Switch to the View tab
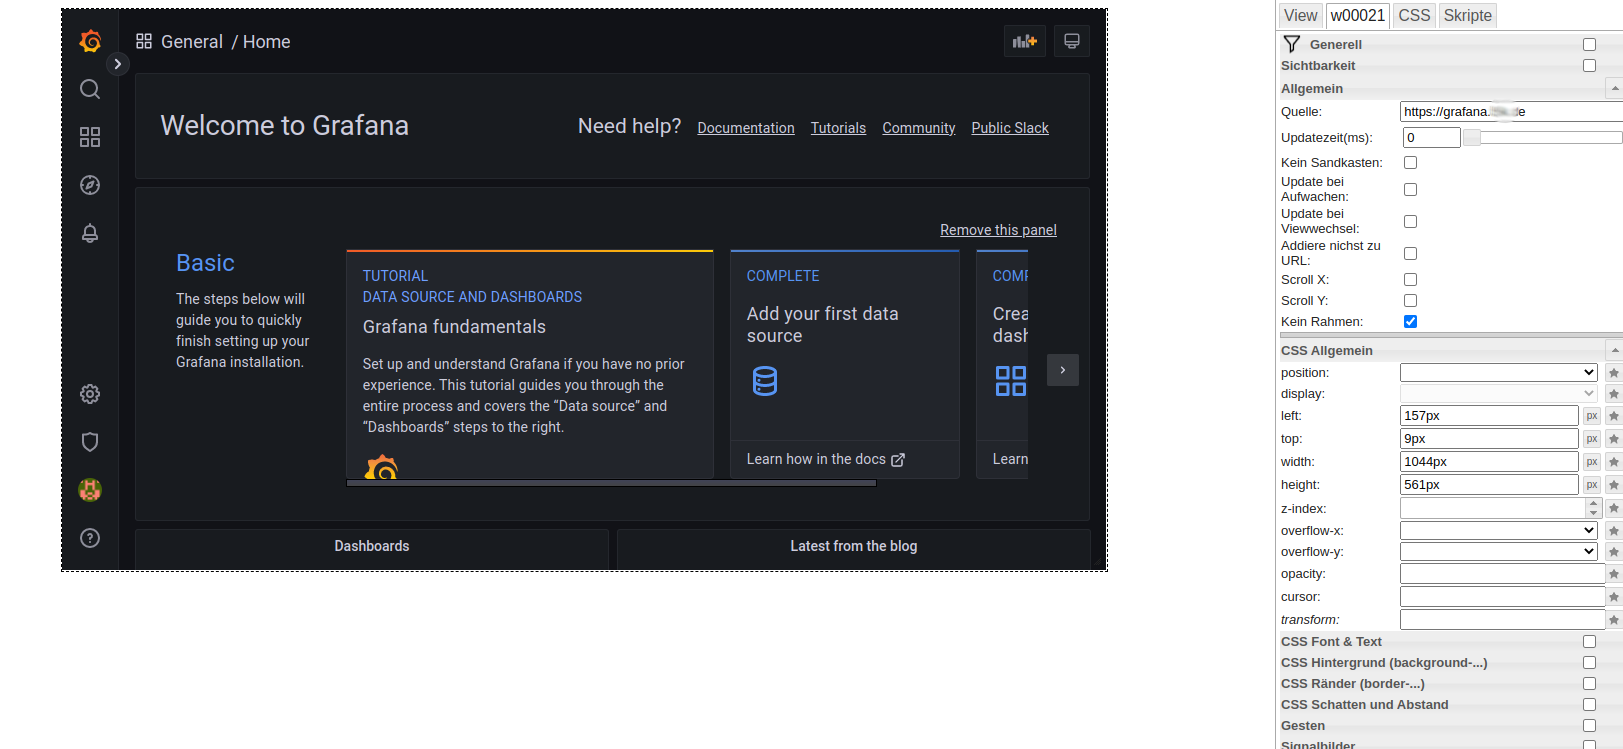1623x749 pixels. click(1300, 15)
